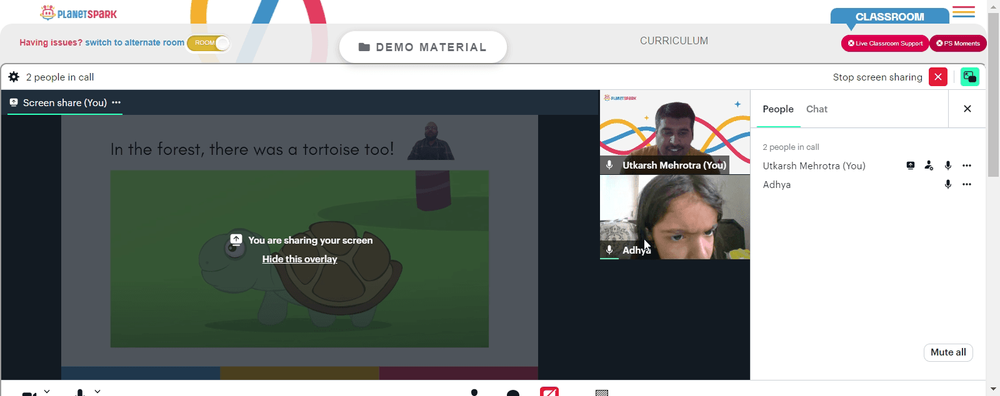Open call settings gear icon
This screenshot has height=396, width=1000.
coord(13,77)
